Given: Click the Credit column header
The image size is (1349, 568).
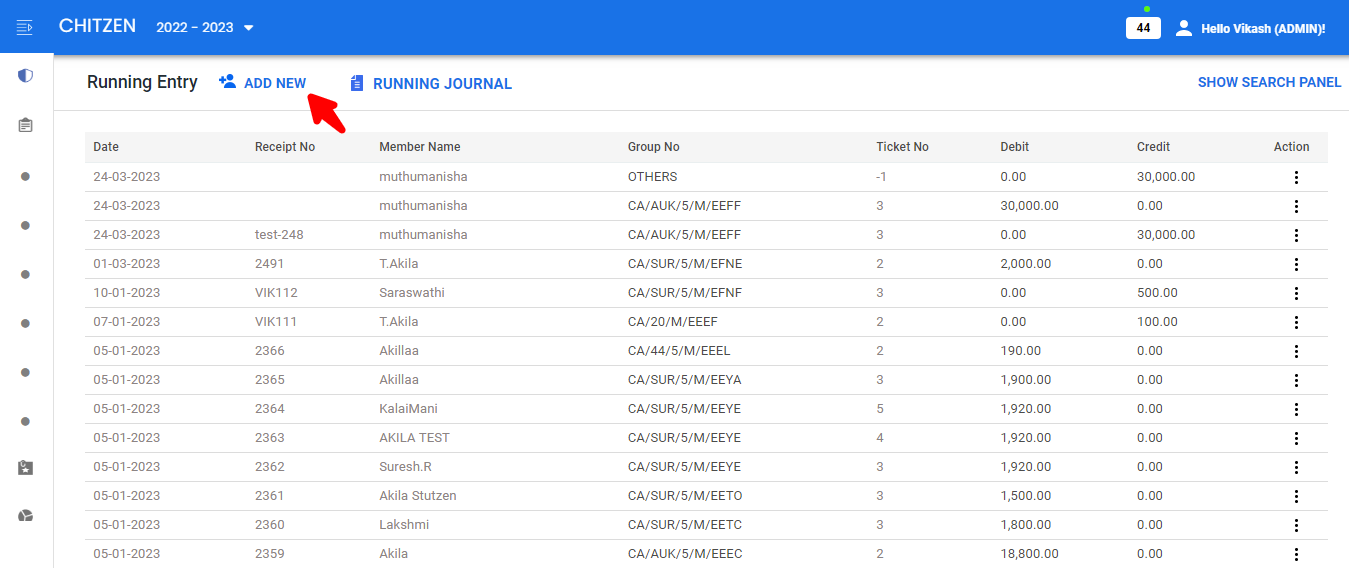Looking at the screenshot, I should 1153,147.
